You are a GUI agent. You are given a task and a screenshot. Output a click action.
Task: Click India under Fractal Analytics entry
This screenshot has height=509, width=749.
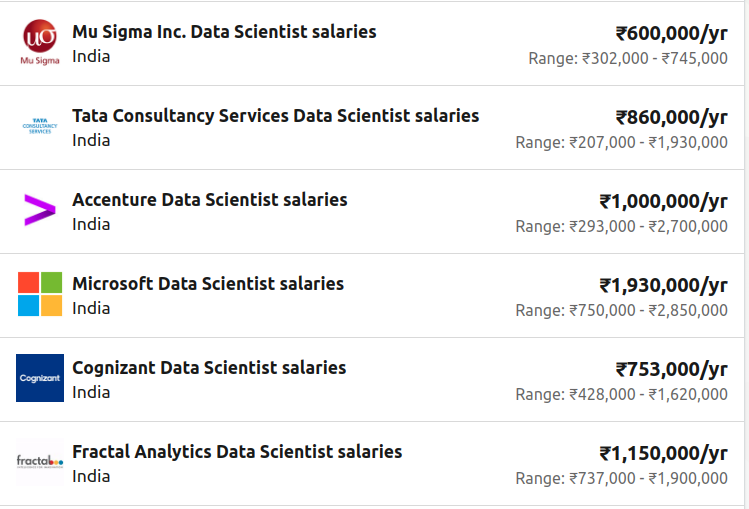(91, 476)
